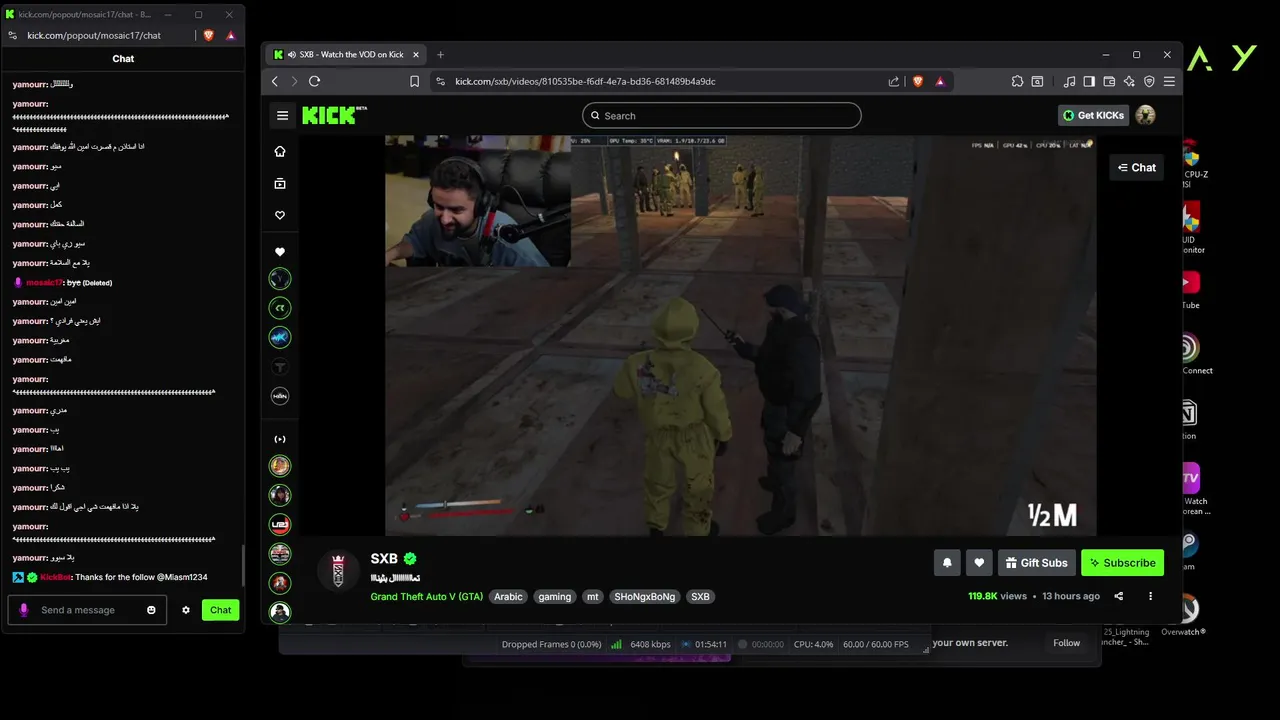
Task: Click the bookmark icon beside address bar
Action: click(x=414, y=82)
